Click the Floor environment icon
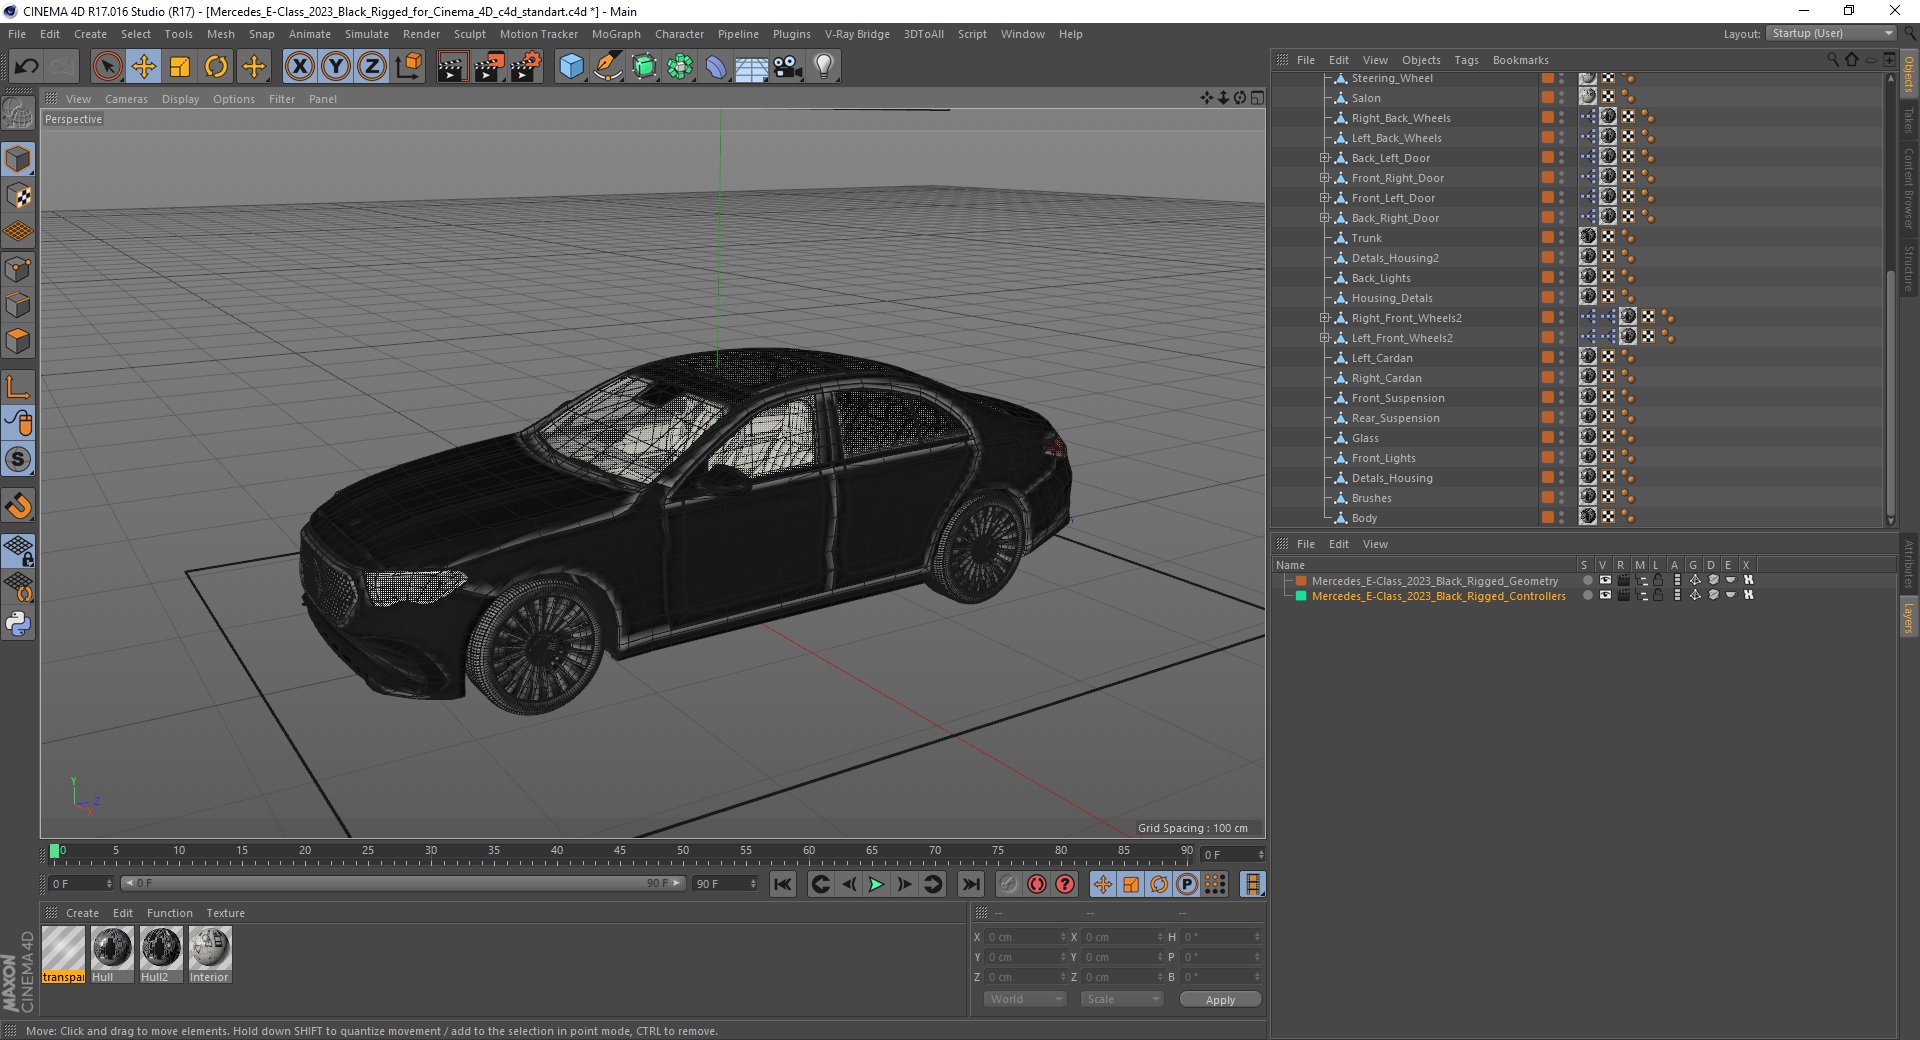 pos(751,67)
